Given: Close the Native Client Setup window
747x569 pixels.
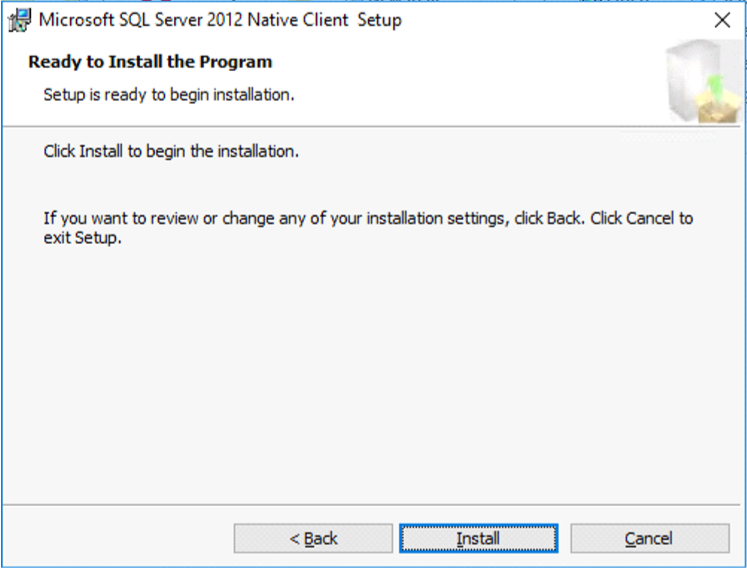Looking at the screenshot, I should 722,20.
